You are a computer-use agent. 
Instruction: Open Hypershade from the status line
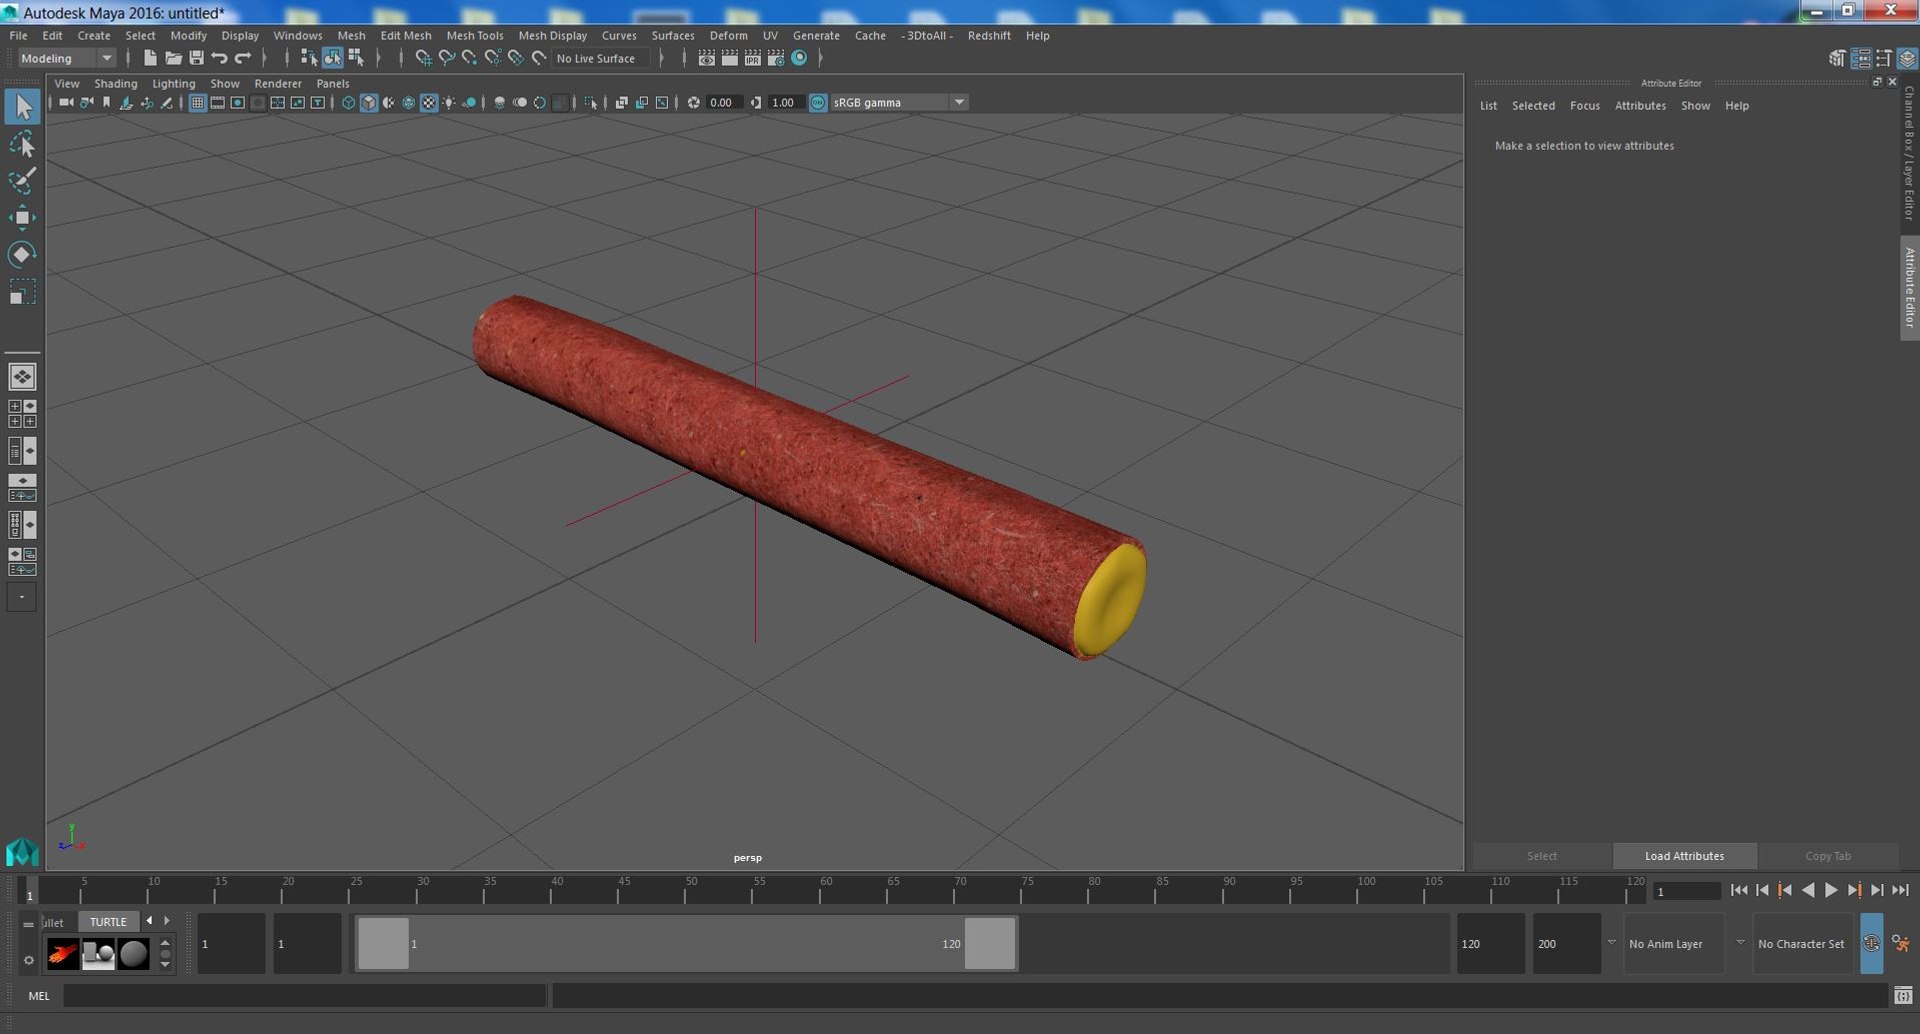coord(799,58)
